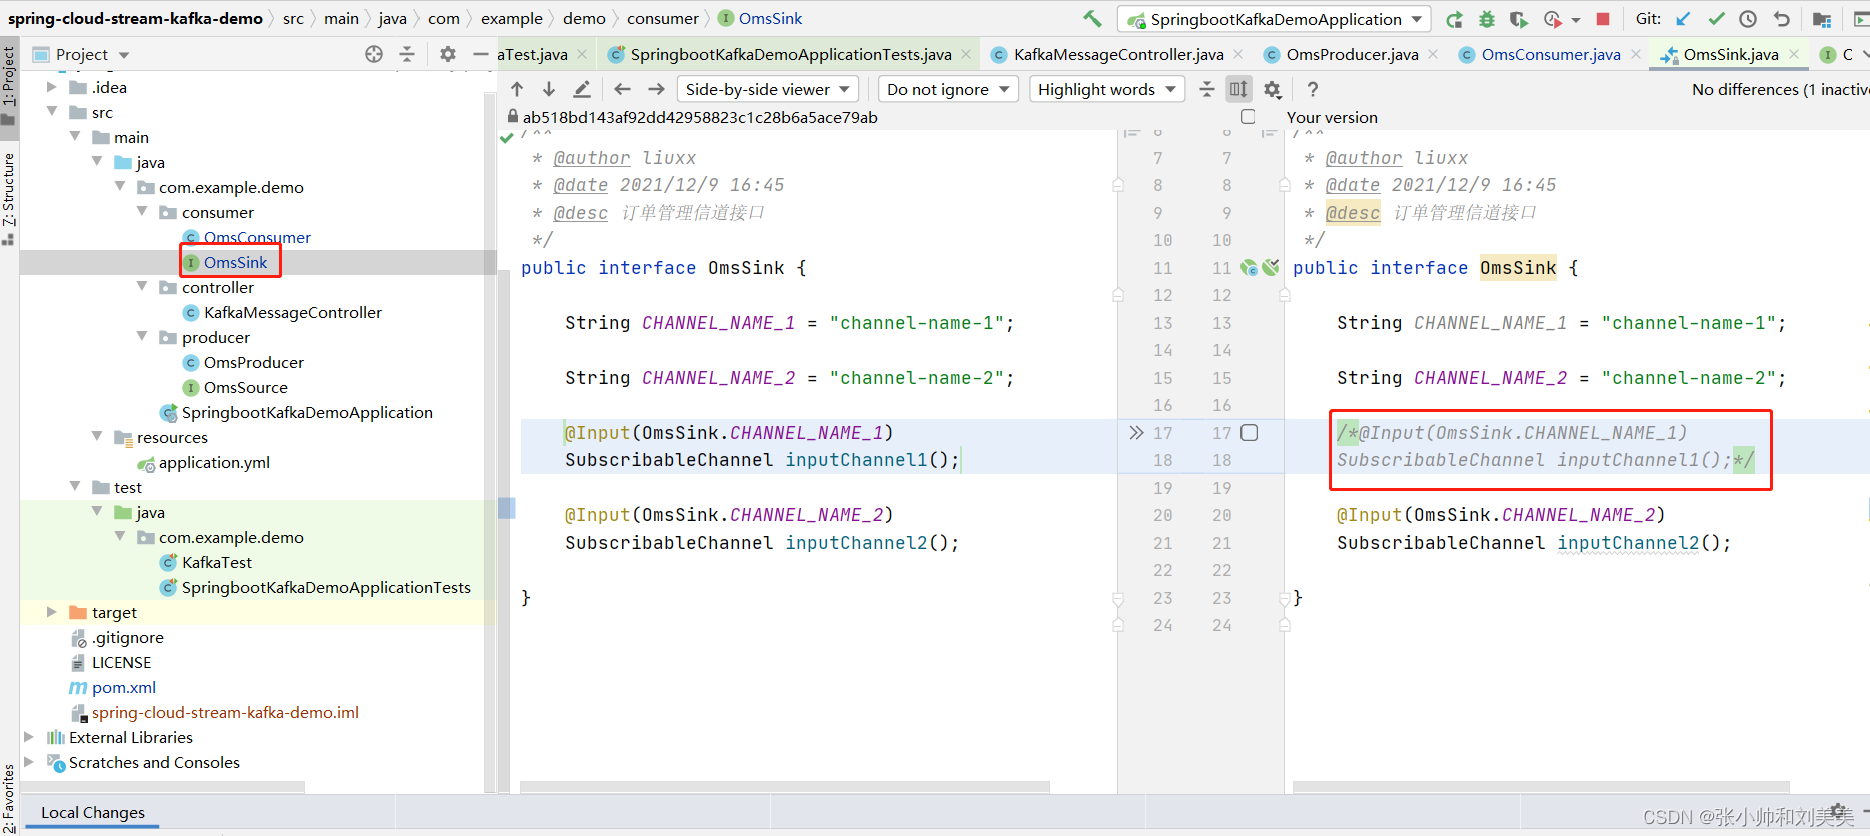Click the Spring bean gutter icon on line 11
Viewport: 1870px width, 836px height.
tap(1249, 268)
